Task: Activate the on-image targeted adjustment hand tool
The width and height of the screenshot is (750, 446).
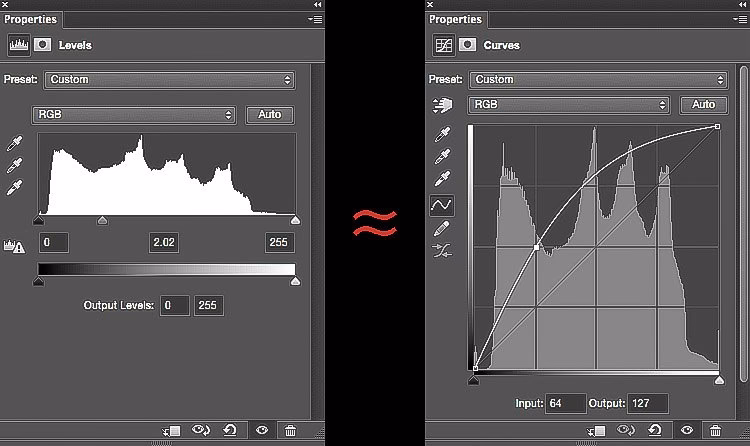Action: click(x=442, y=105)
